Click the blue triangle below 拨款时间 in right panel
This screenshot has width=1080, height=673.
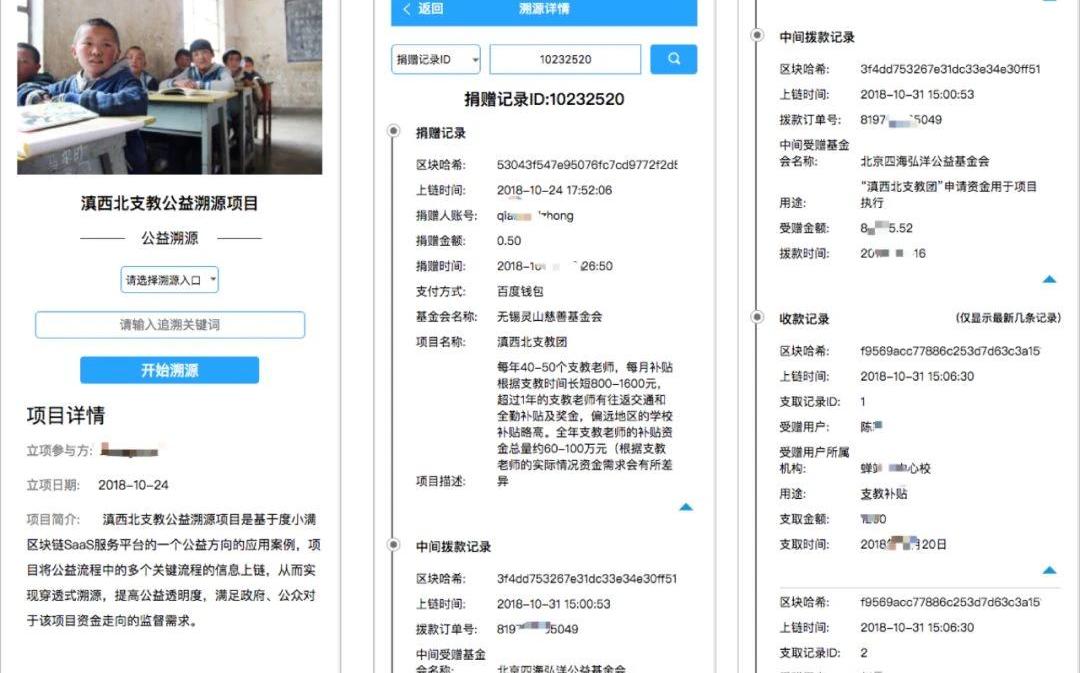pos(1048,280)
